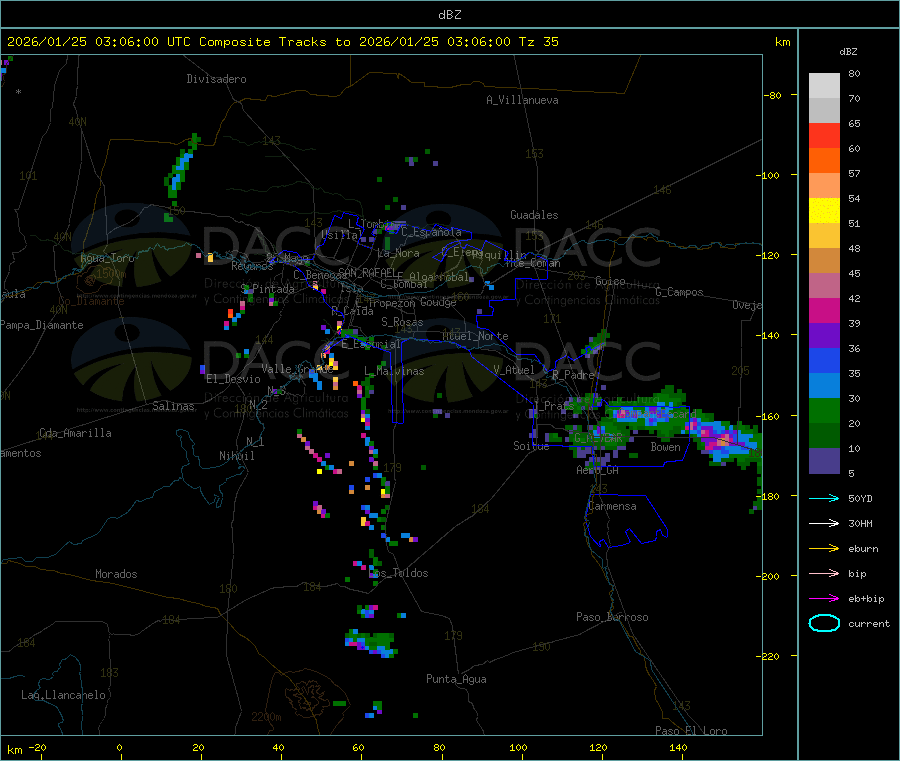Click the Pampa_Diamante label
Viewport: 900px width, 761px height.
42,325
